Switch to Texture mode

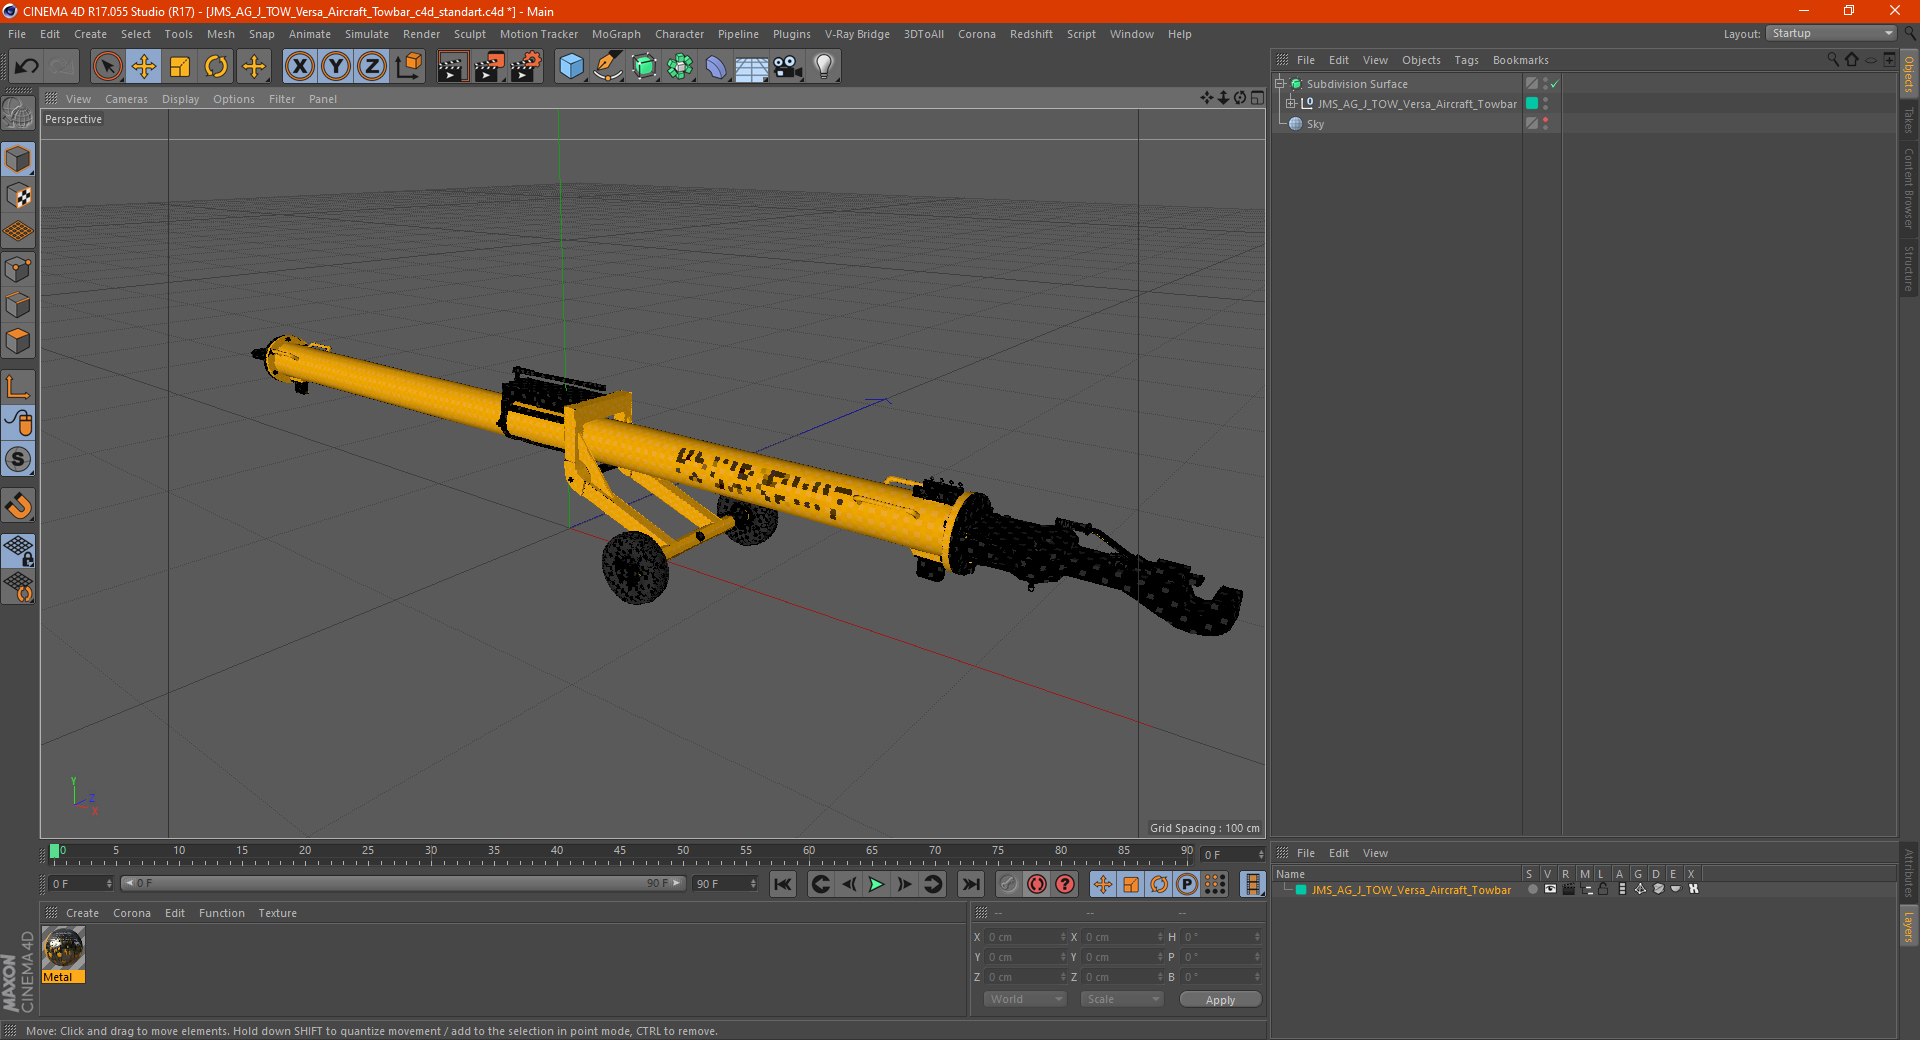coord(18,196)
